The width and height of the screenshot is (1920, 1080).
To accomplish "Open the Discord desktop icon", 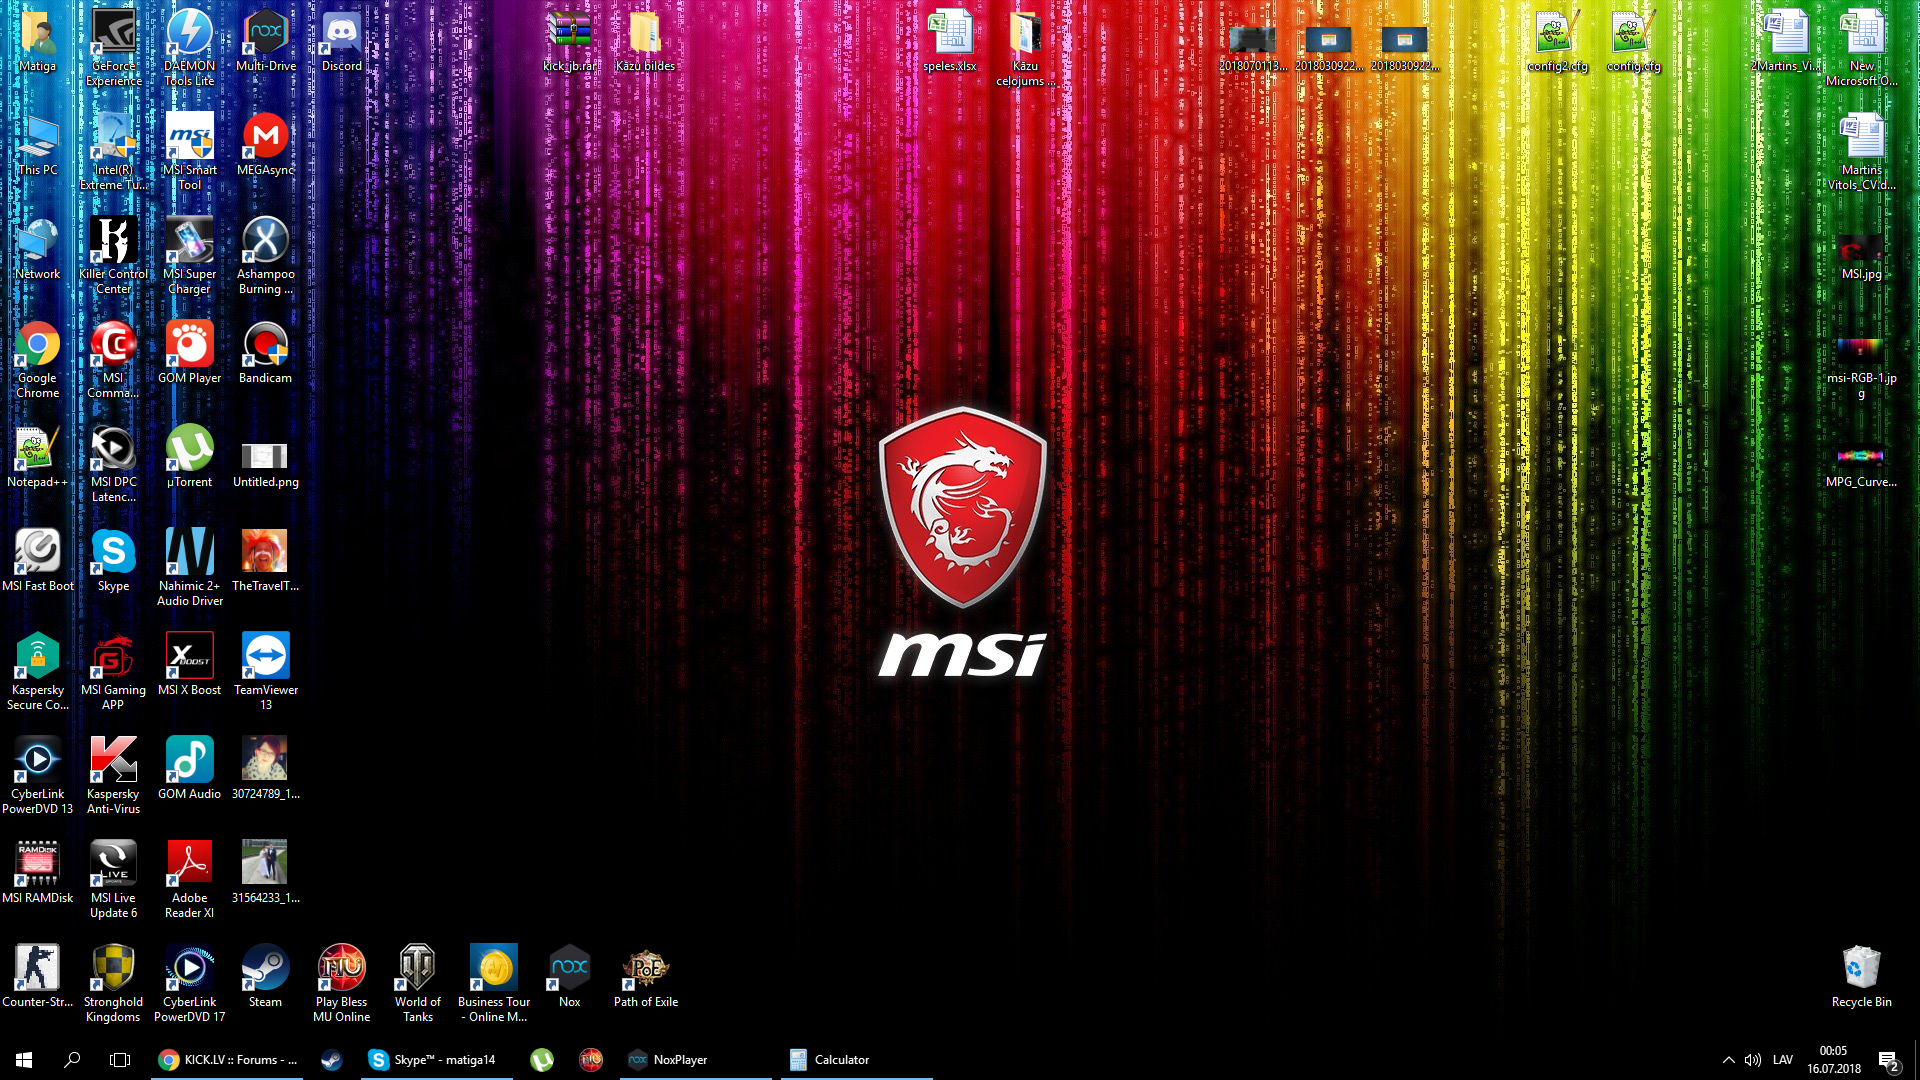I will click(341, 40).
